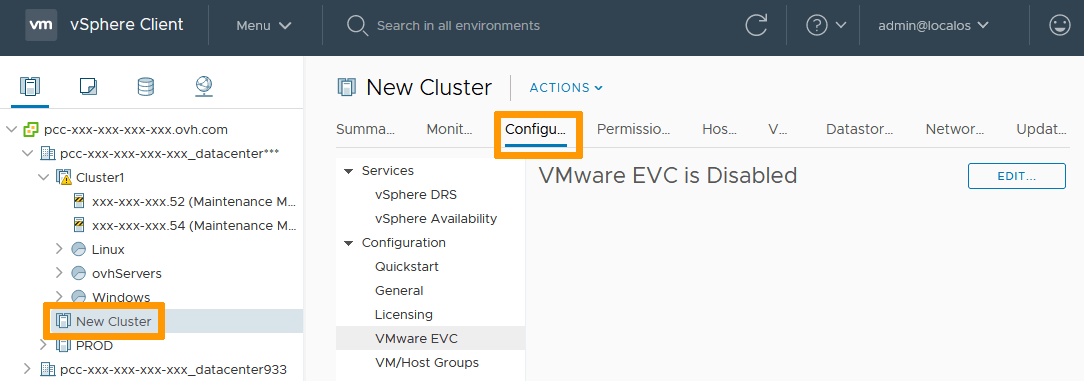Refresh the vSphere Client view
This screenshot has width=1084, height=381.
[756, 26]
